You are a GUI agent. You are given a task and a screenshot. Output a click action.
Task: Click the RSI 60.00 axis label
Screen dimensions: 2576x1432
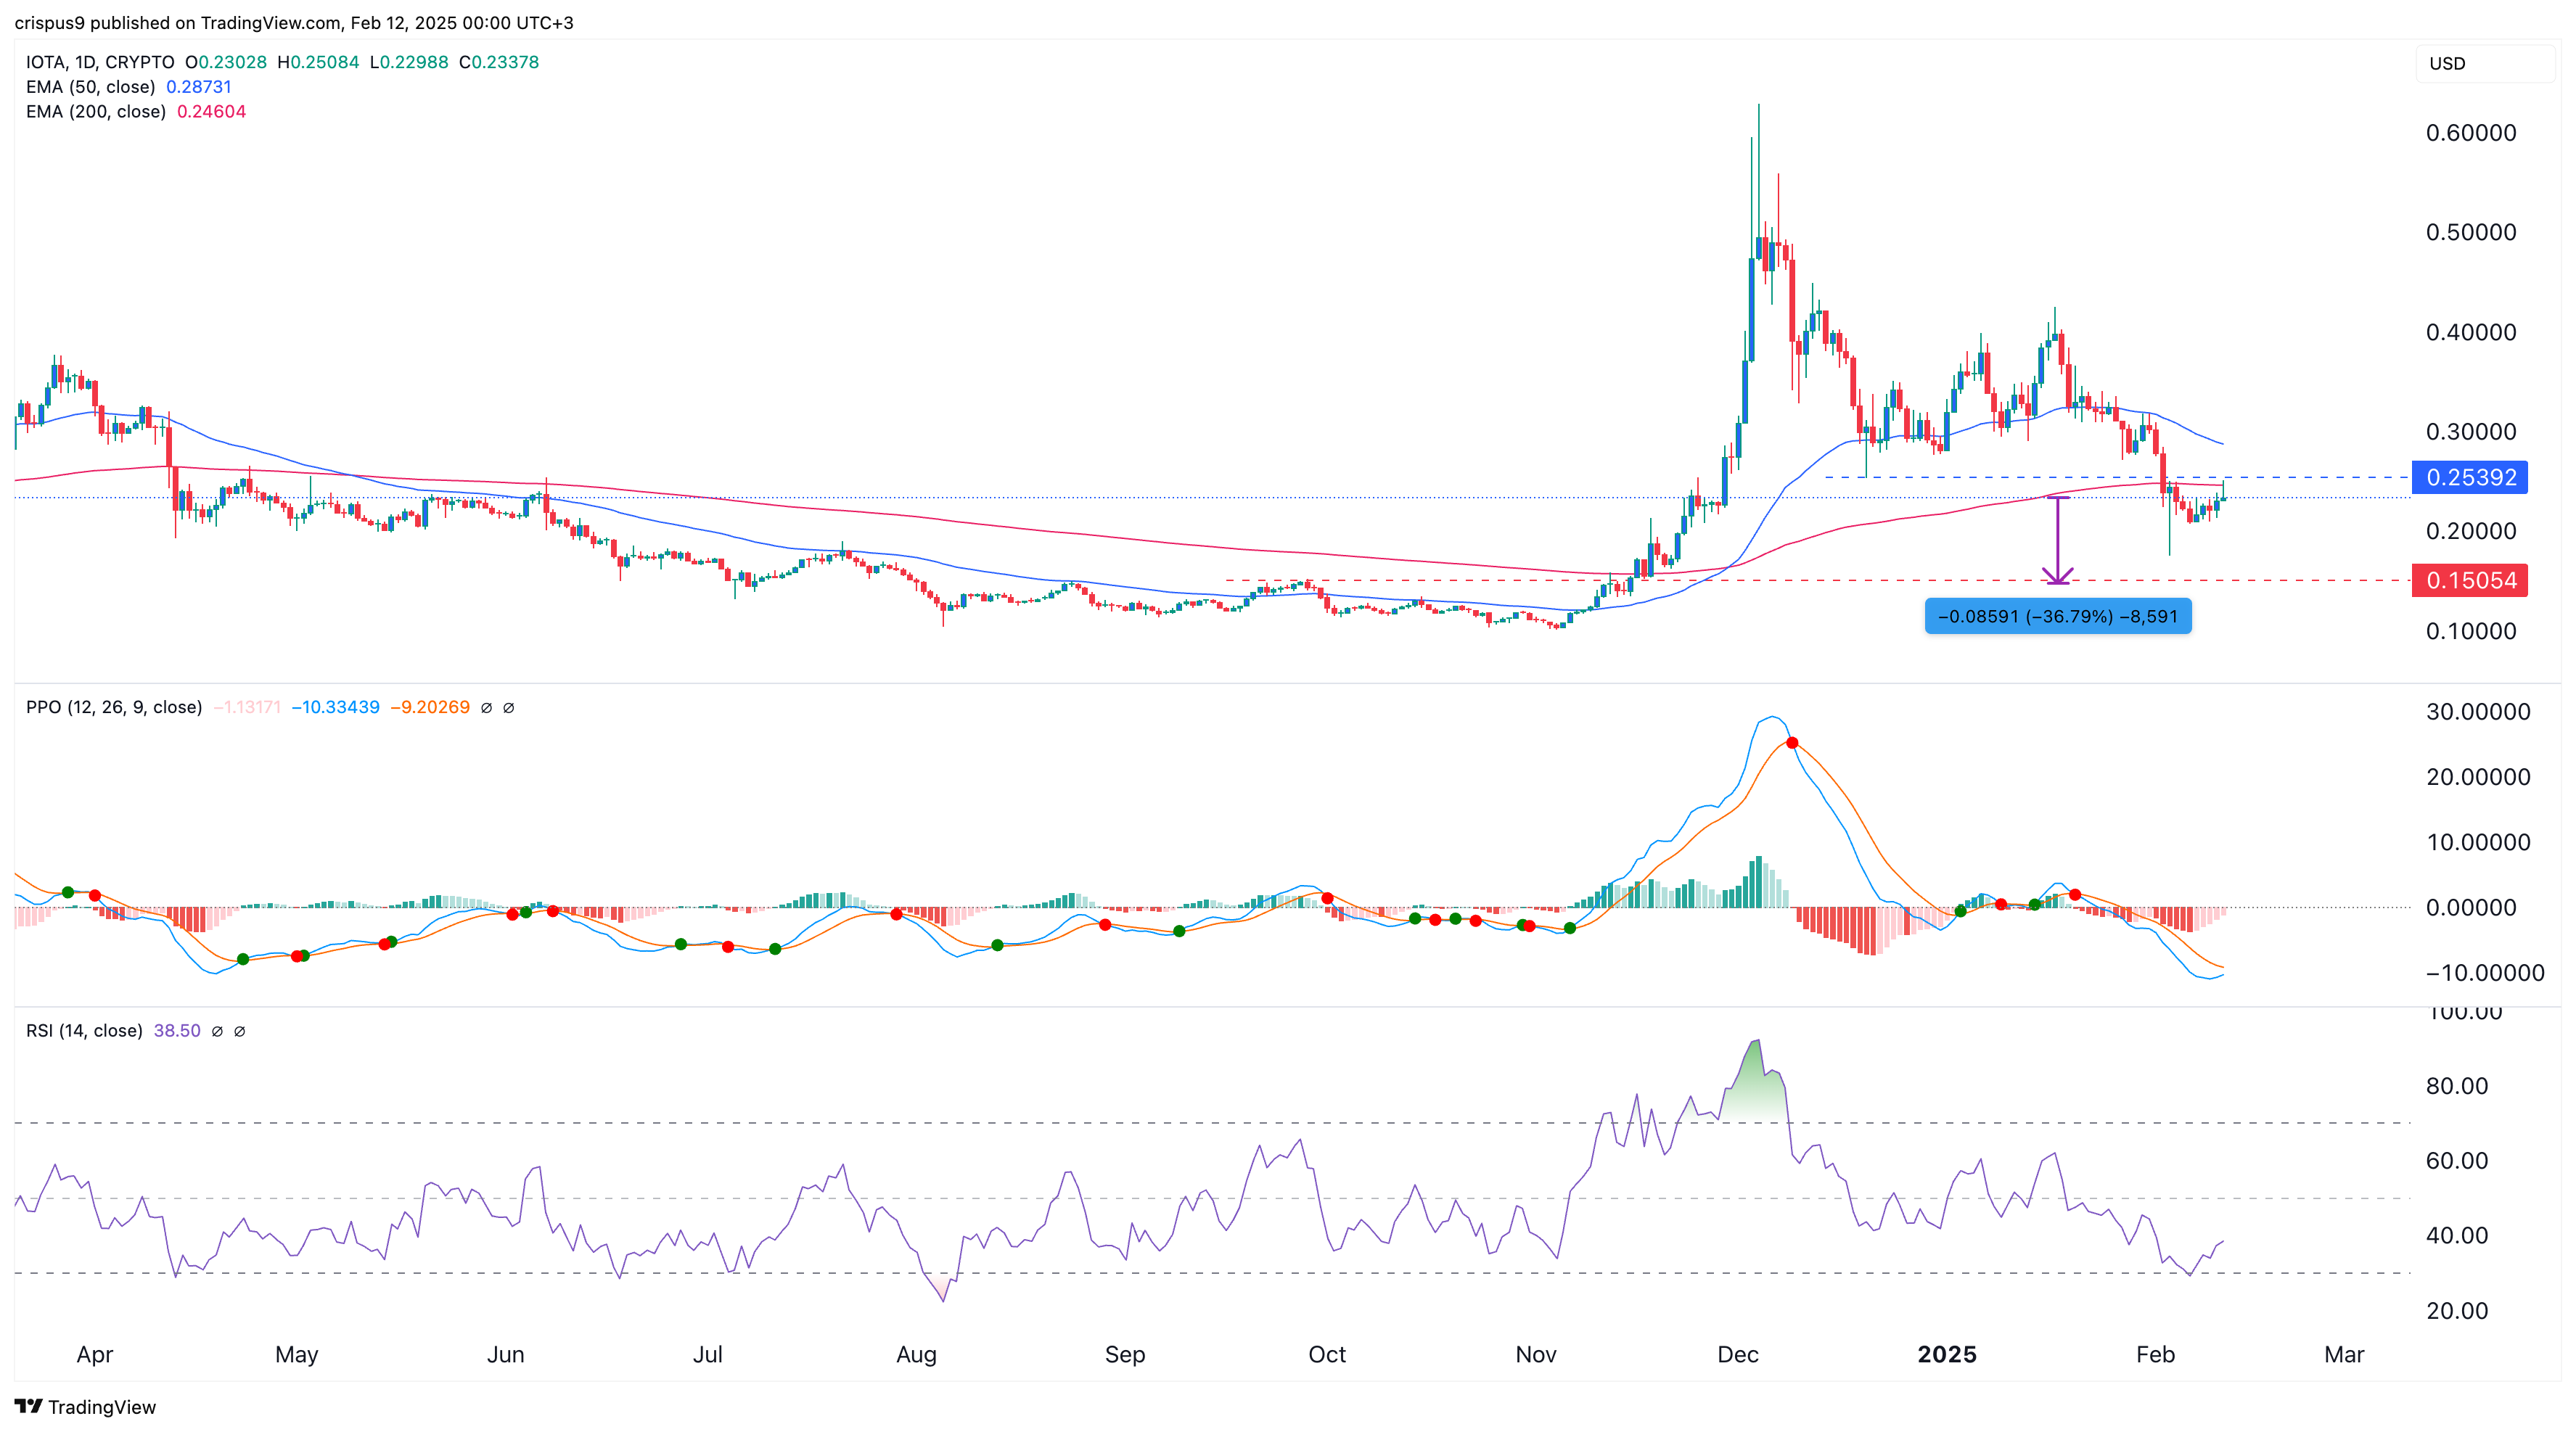click(2457, 1161)
